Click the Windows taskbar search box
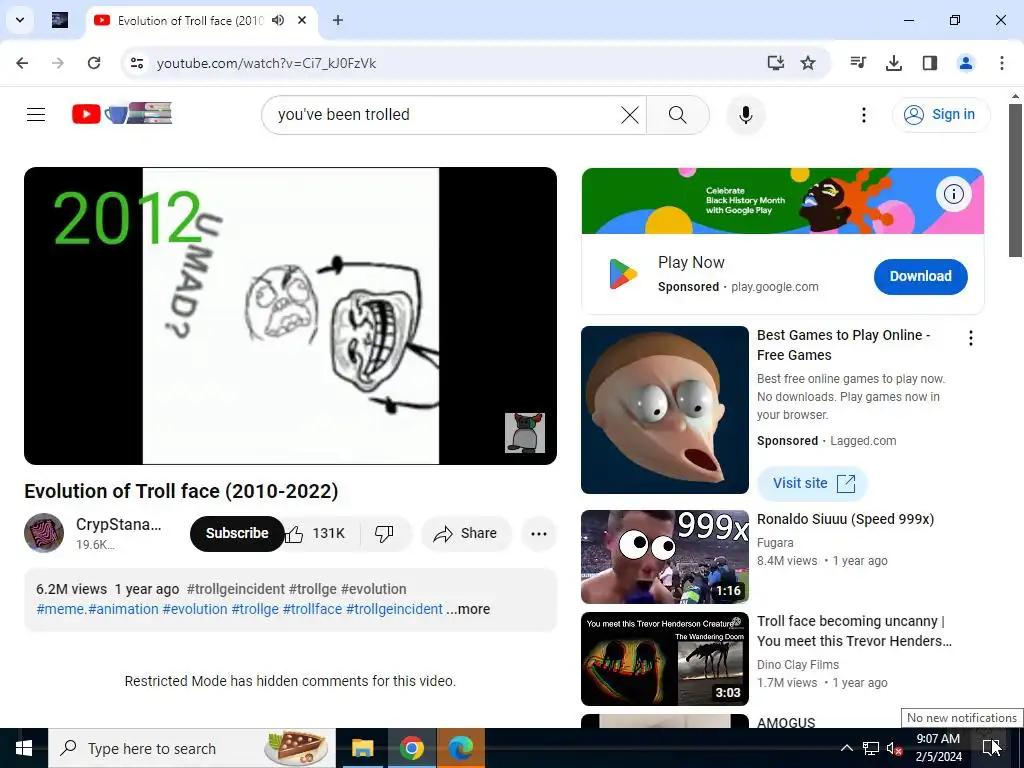 pos(192,748)
